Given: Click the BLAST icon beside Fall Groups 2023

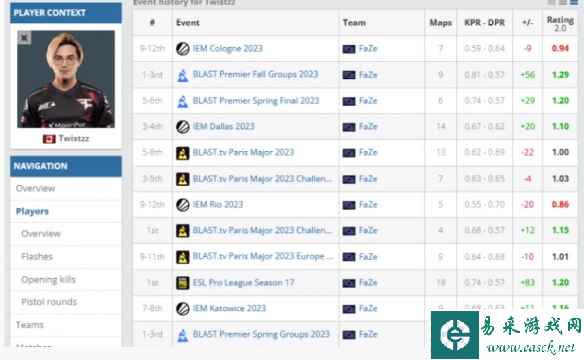Looking at the screenshot, I should click(x=182, y=75).
